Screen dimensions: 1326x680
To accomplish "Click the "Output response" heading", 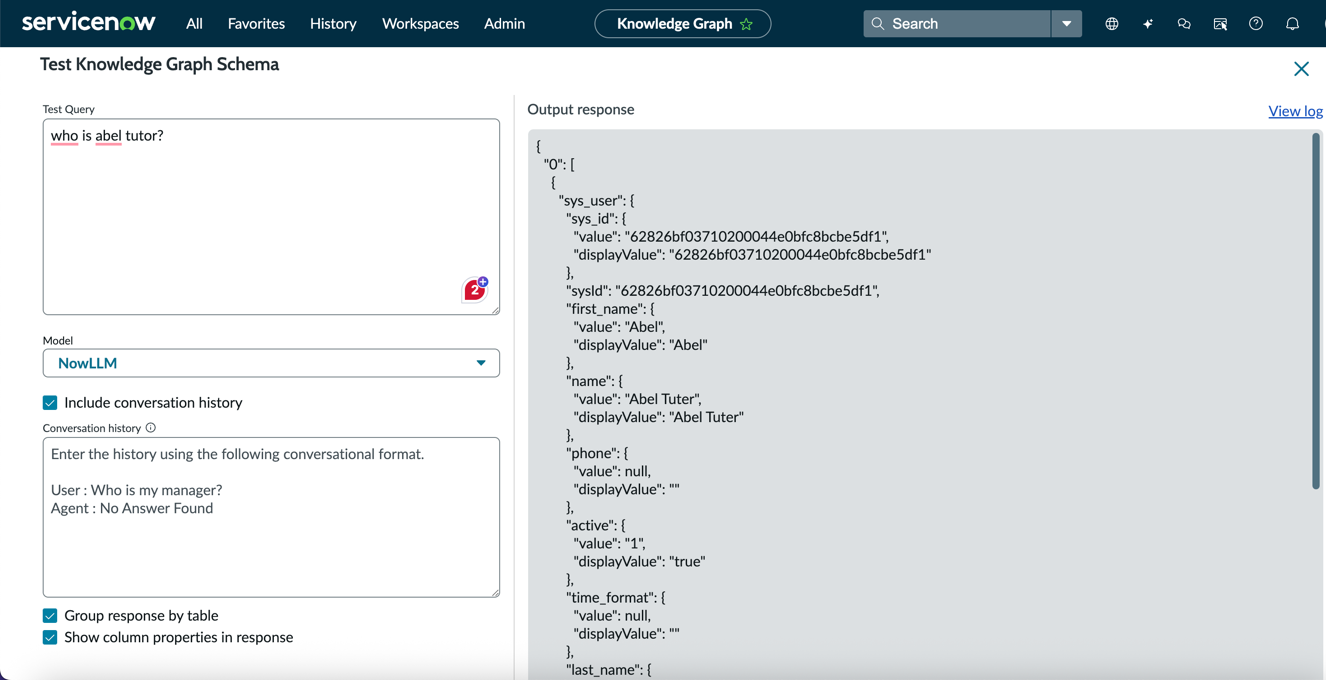I will pyautogui.click(x=580, y=109).
